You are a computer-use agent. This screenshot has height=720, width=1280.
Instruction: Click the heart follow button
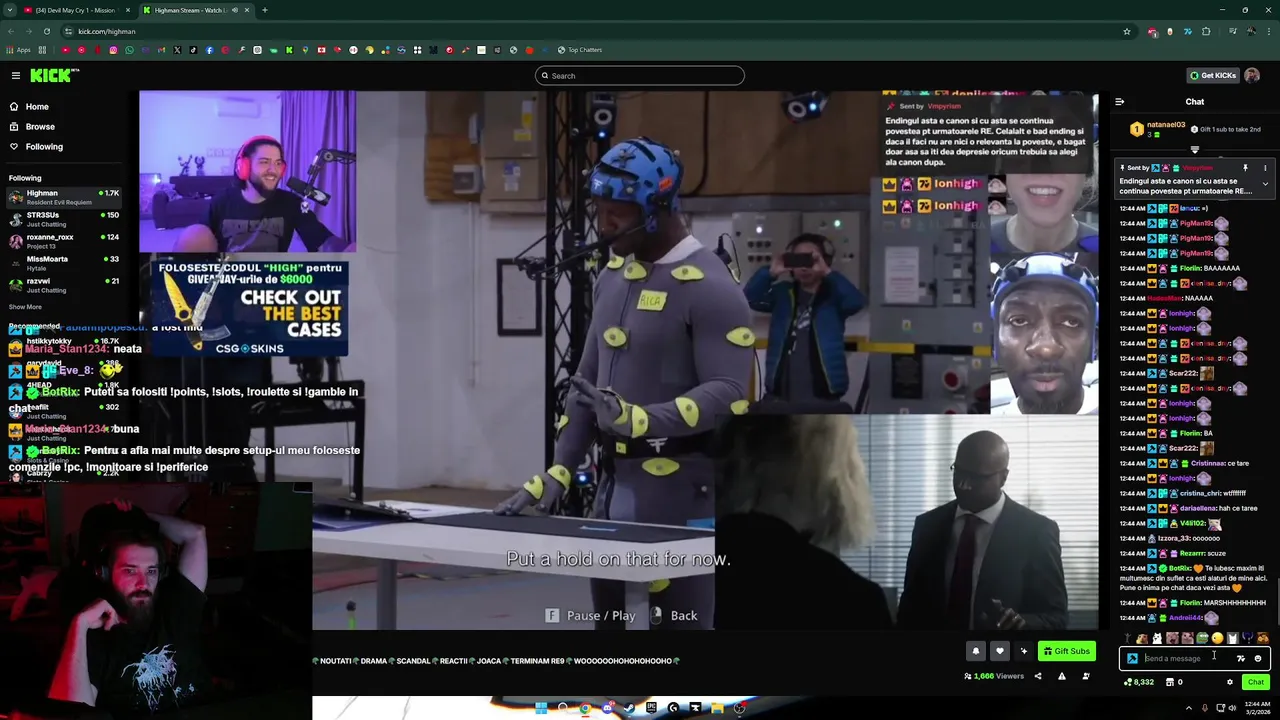click(x=999, y=651)
